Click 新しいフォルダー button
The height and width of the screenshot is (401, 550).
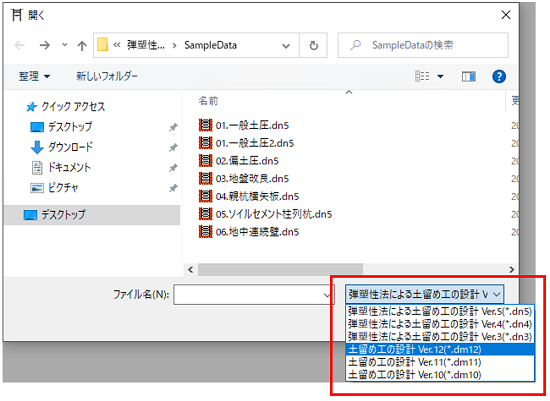(107, 76)
